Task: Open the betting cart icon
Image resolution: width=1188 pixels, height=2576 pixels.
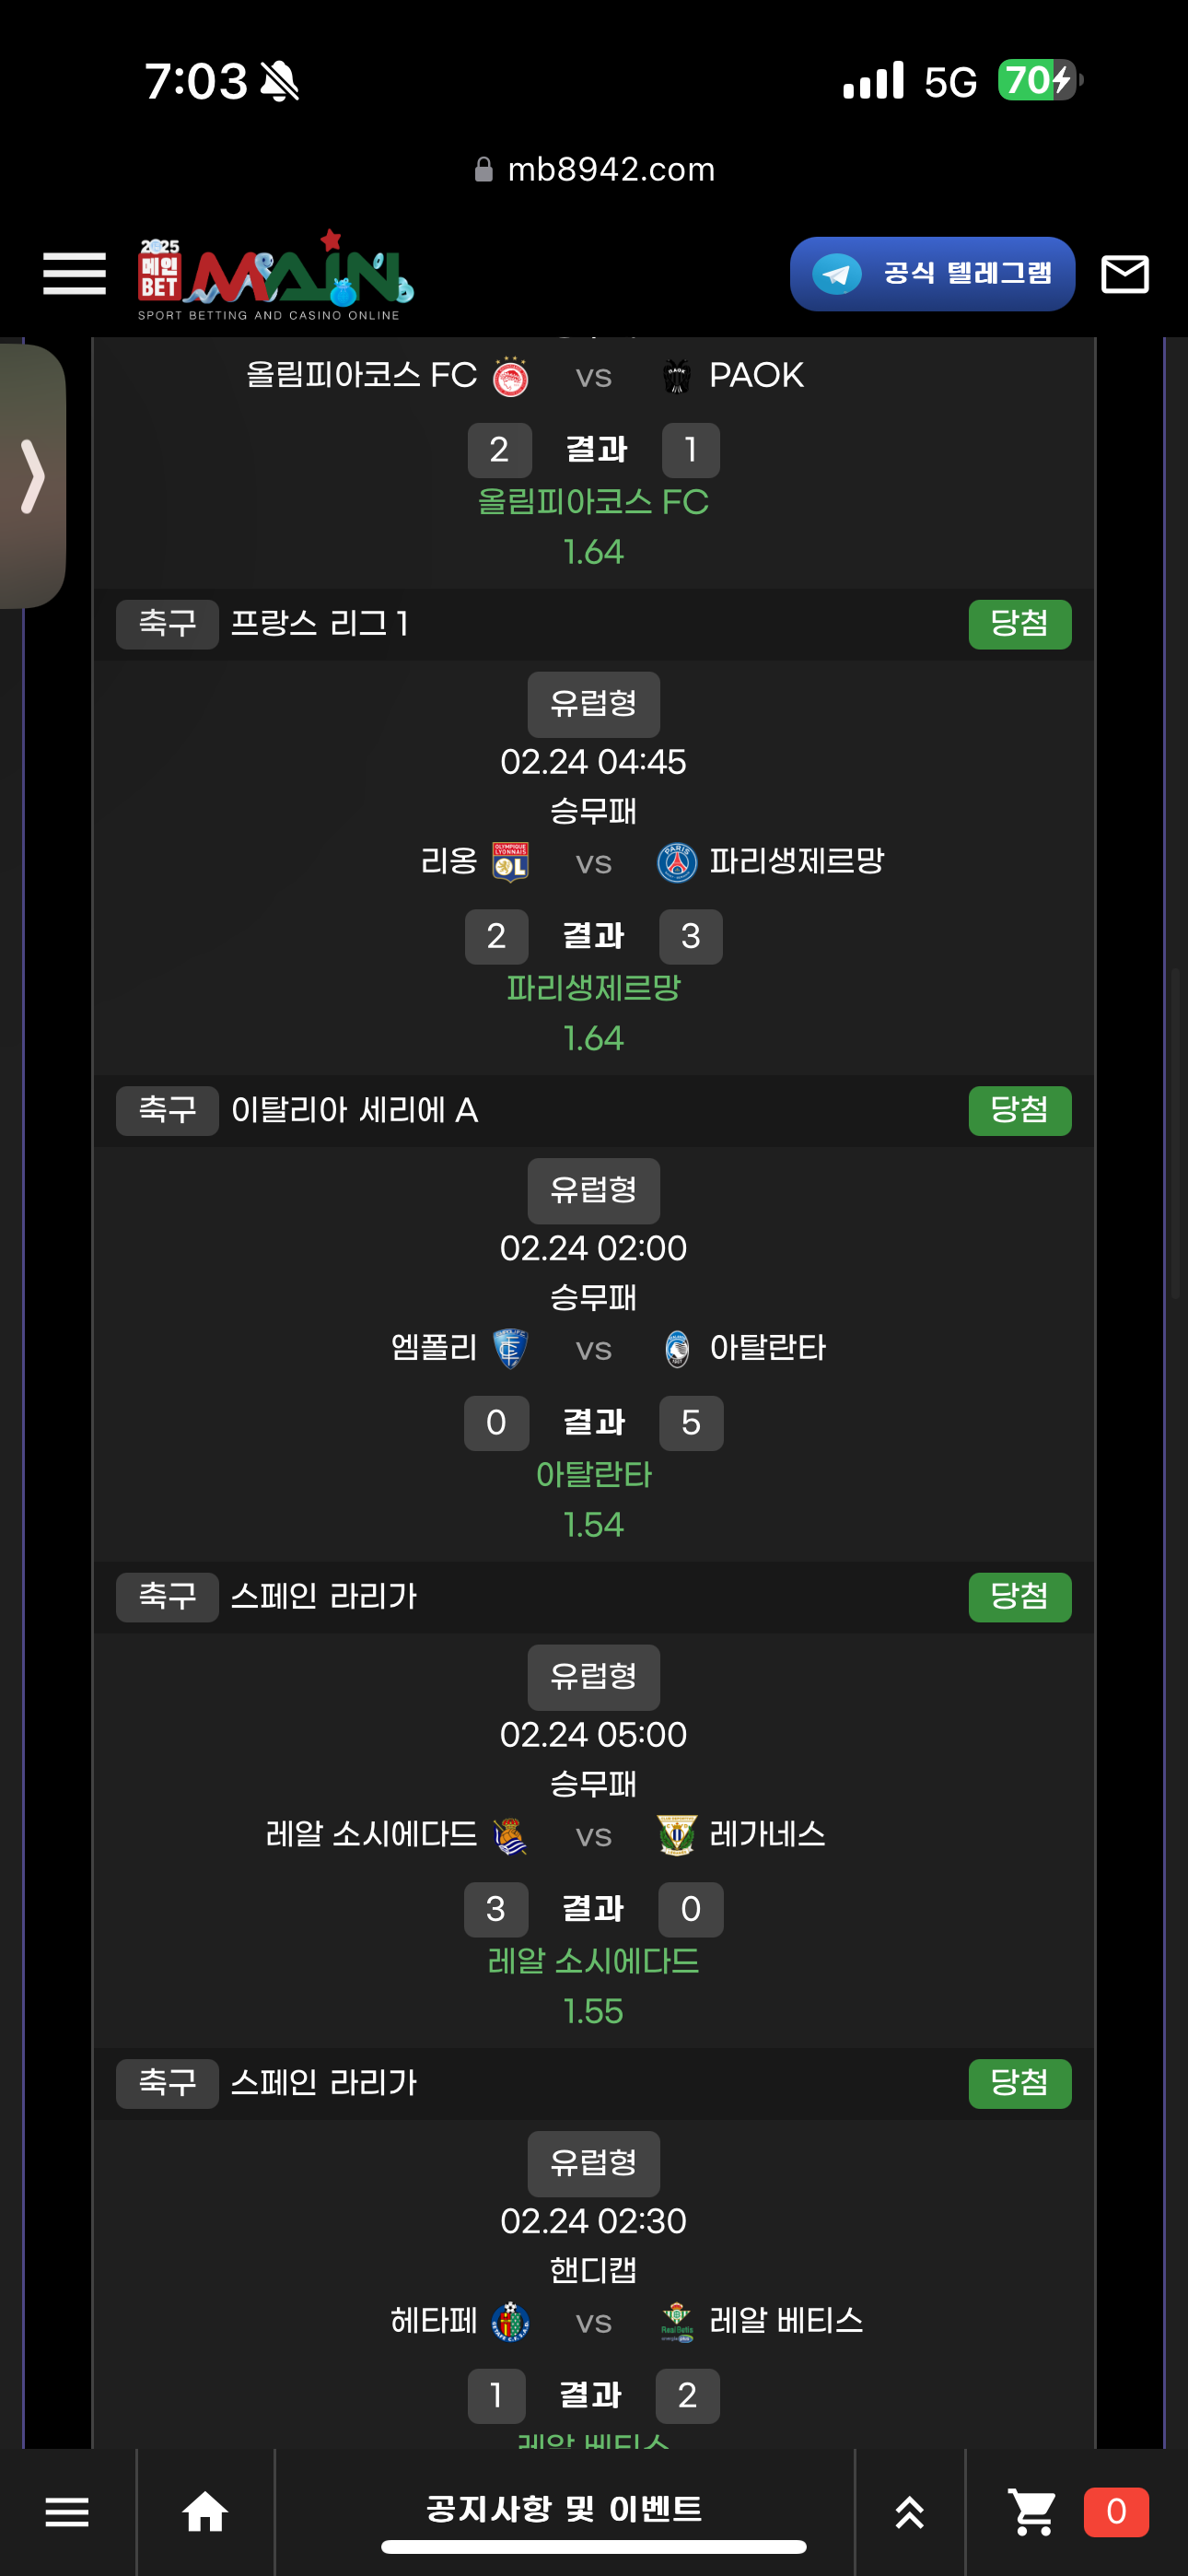Action: pos(1032,2511)
